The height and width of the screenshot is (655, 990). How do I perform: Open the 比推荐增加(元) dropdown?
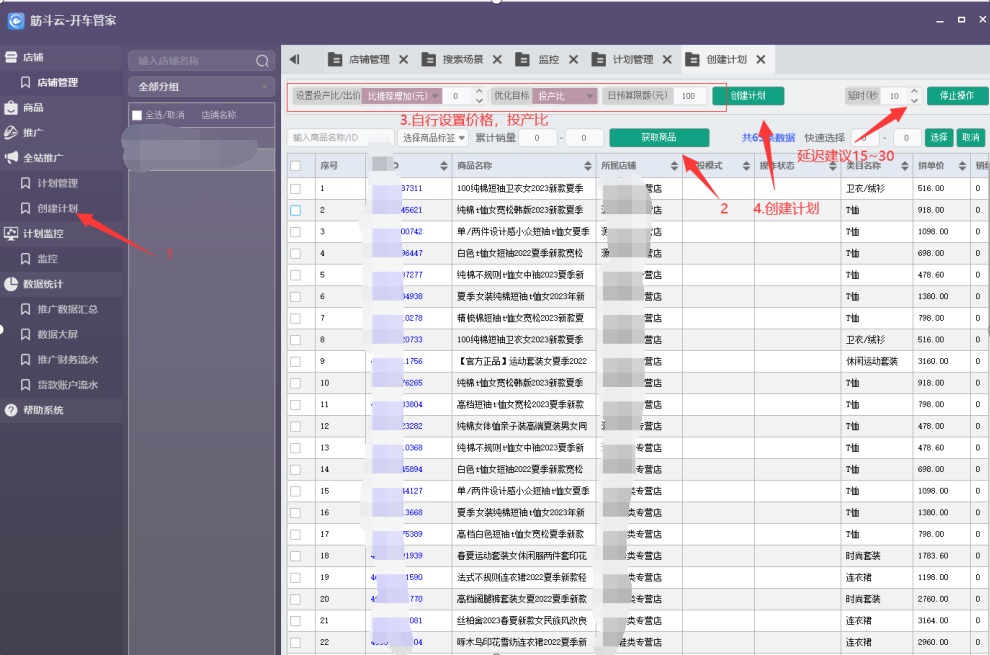pyautogui.click(x=402, y=96)
